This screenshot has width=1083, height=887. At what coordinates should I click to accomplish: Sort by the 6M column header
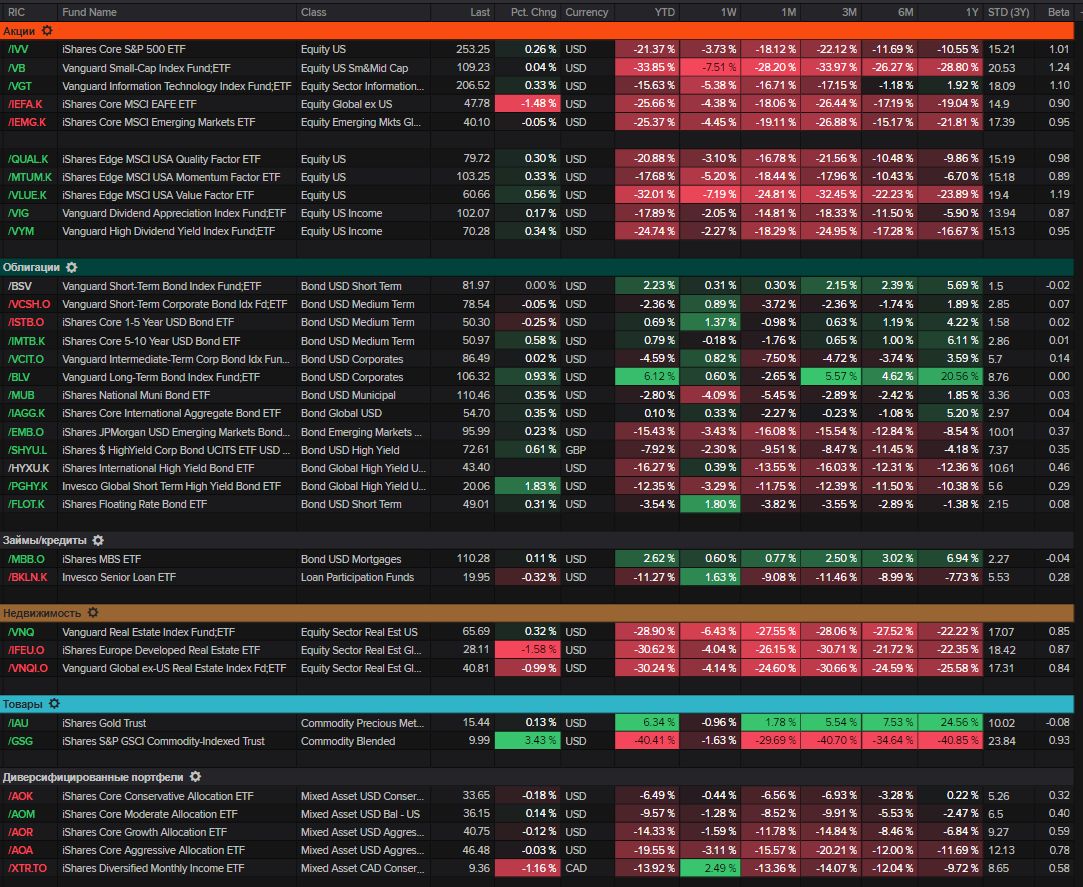pos(905,12)
